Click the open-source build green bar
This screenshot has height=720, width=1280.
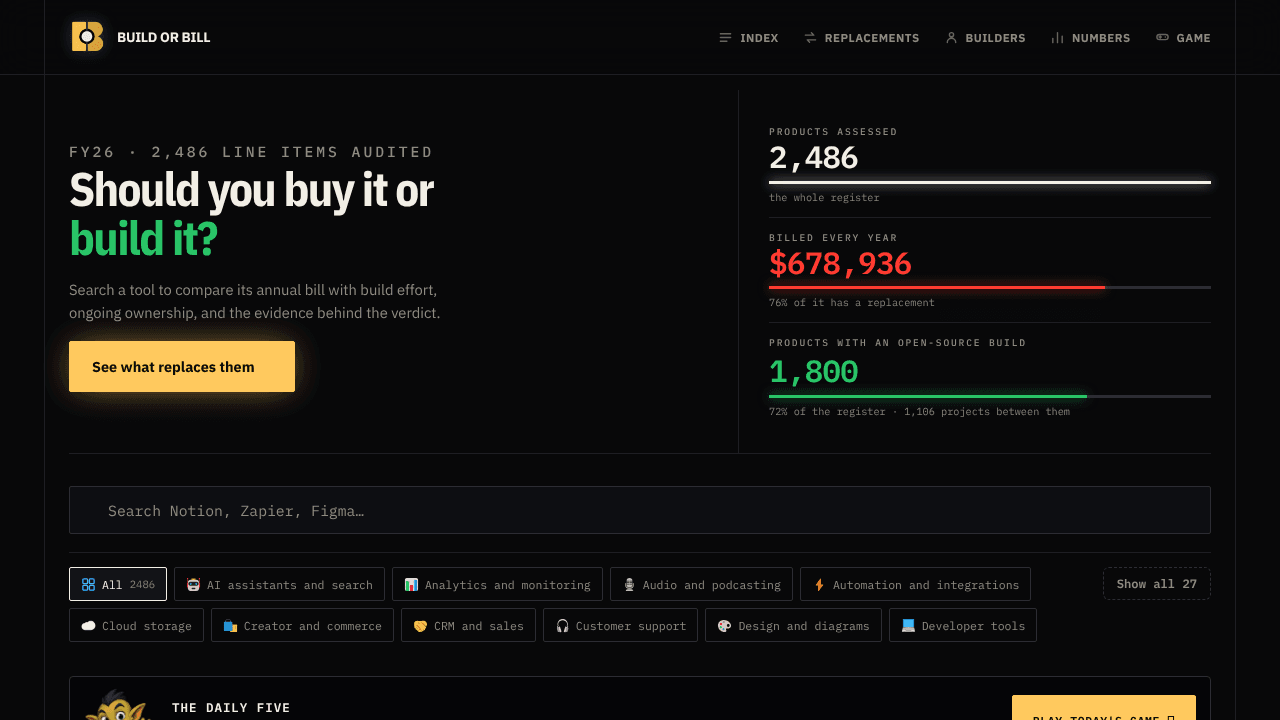coord(928,396)
